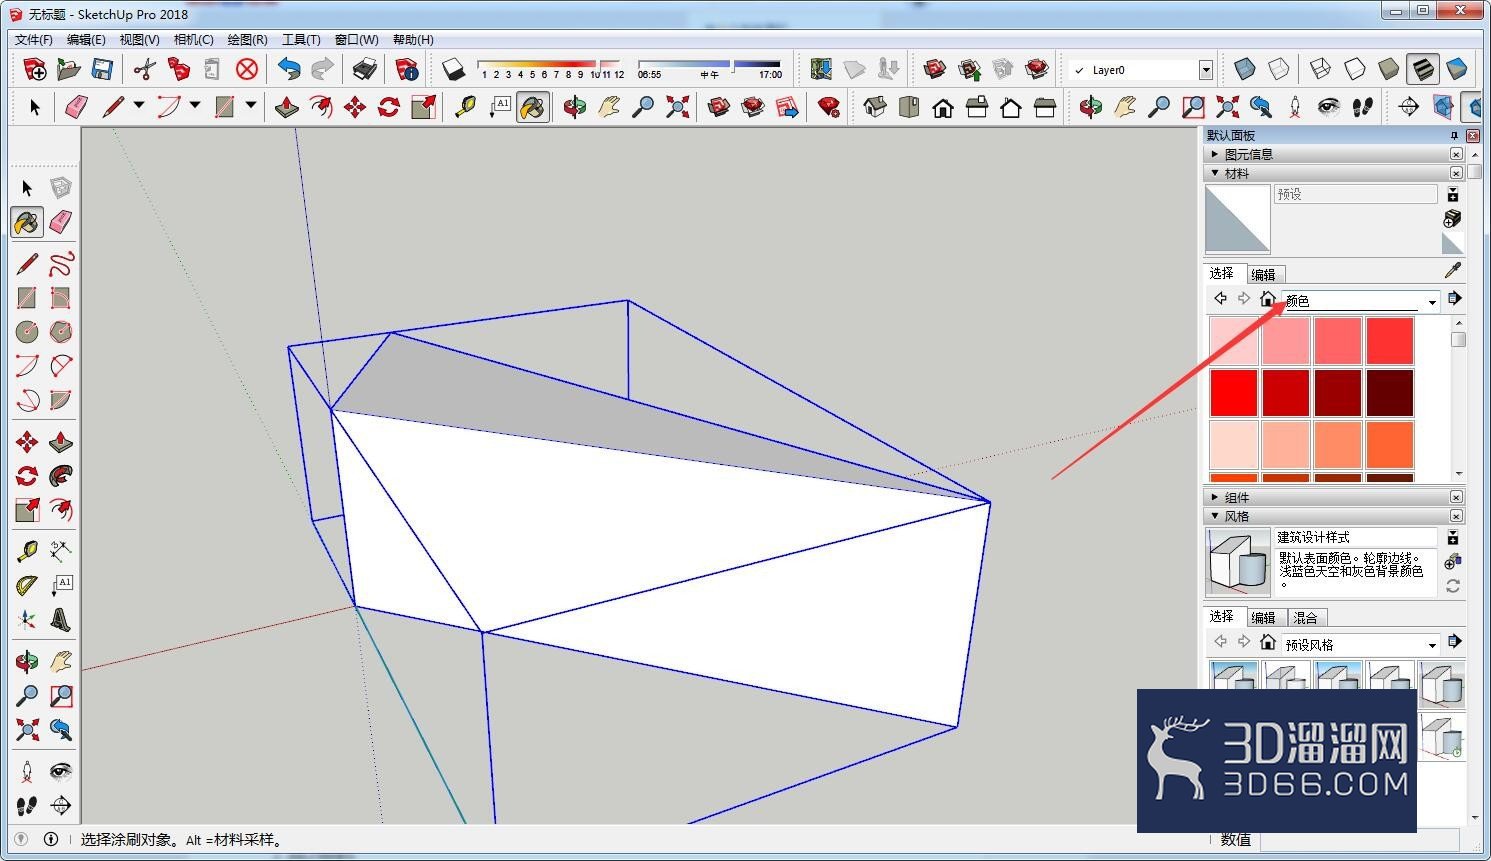Select the Follow Me tool in left toolbar
The width and height of the screenshot is (1491, 861).
pos(61,476)
